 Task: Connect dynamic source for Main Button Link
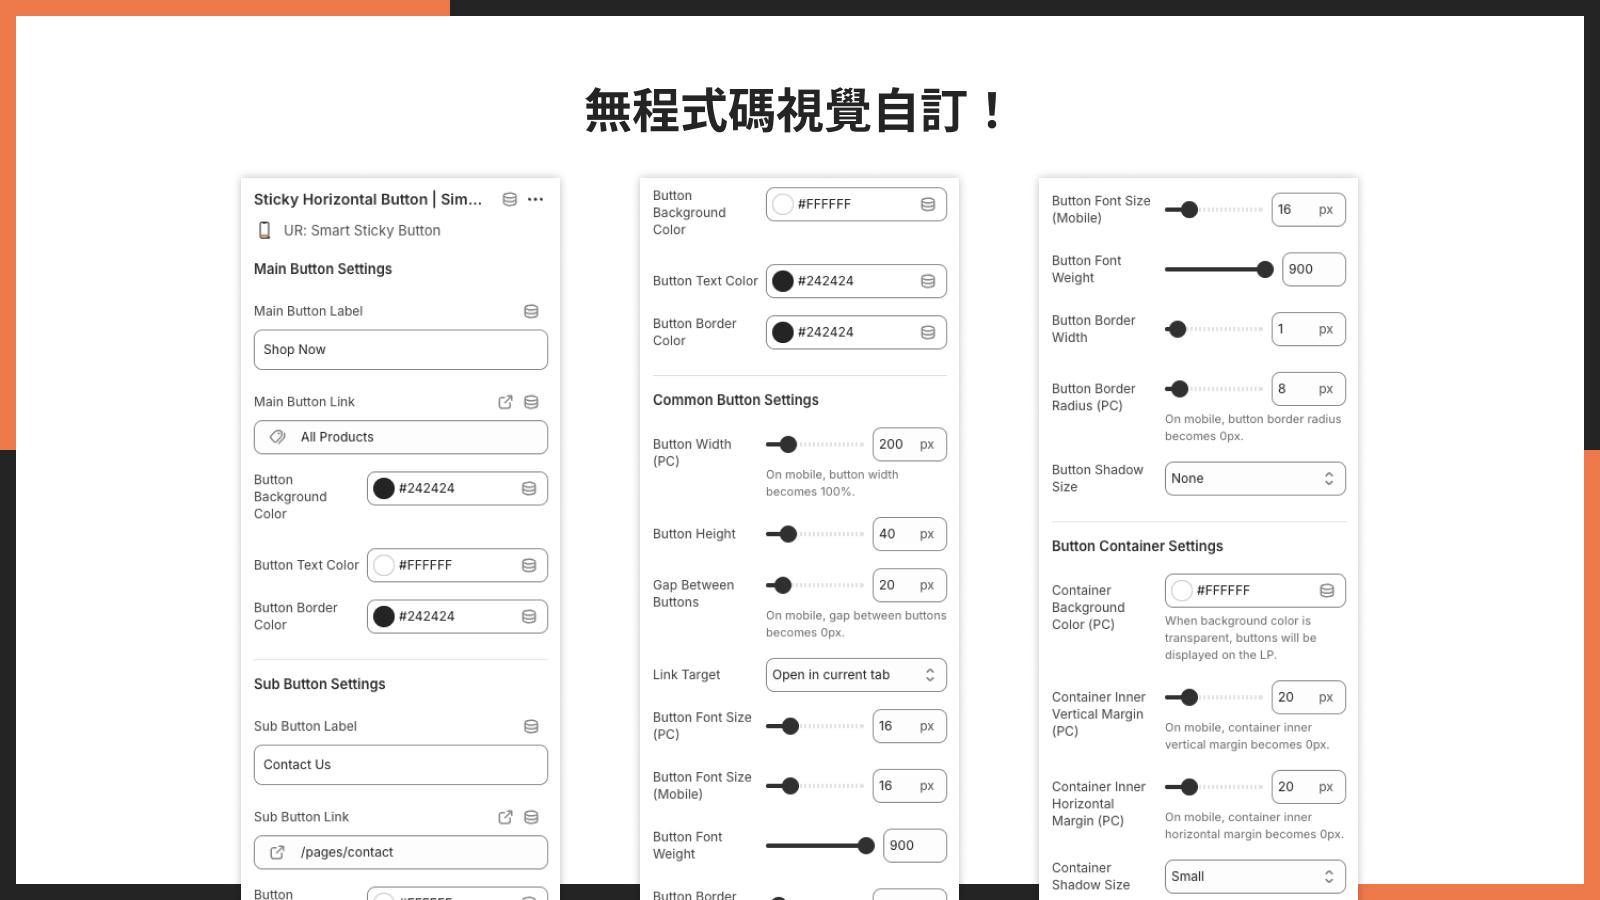tap(531, 402)
